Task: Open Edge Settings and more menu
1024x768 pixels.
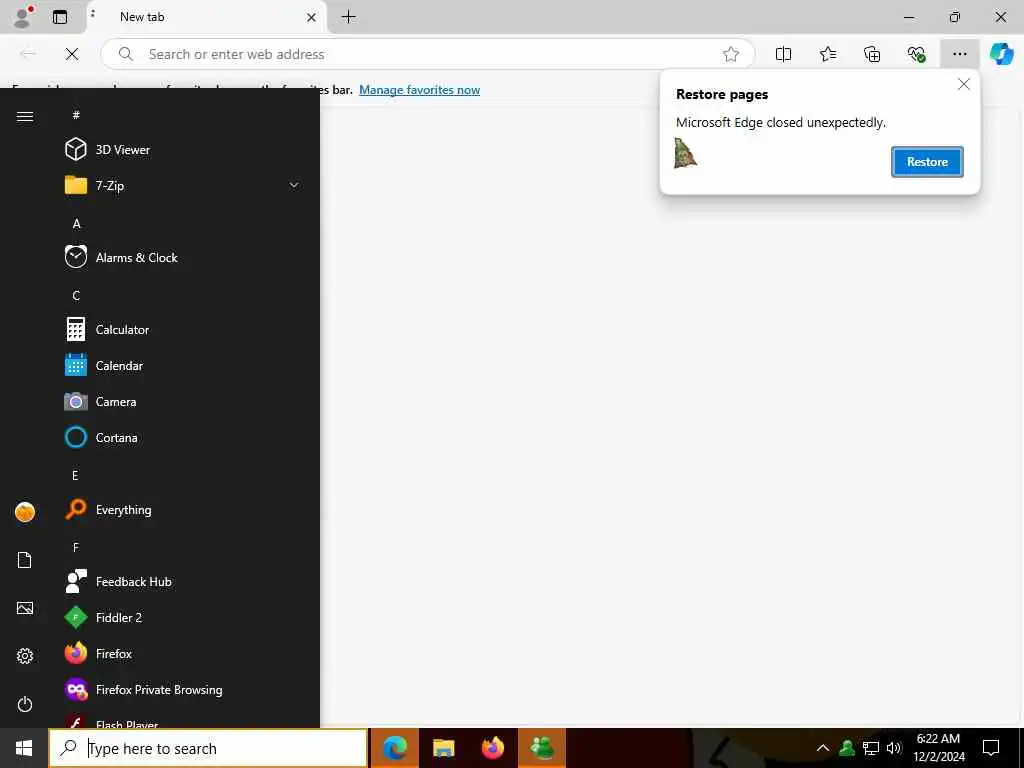Action: [959, 54]
